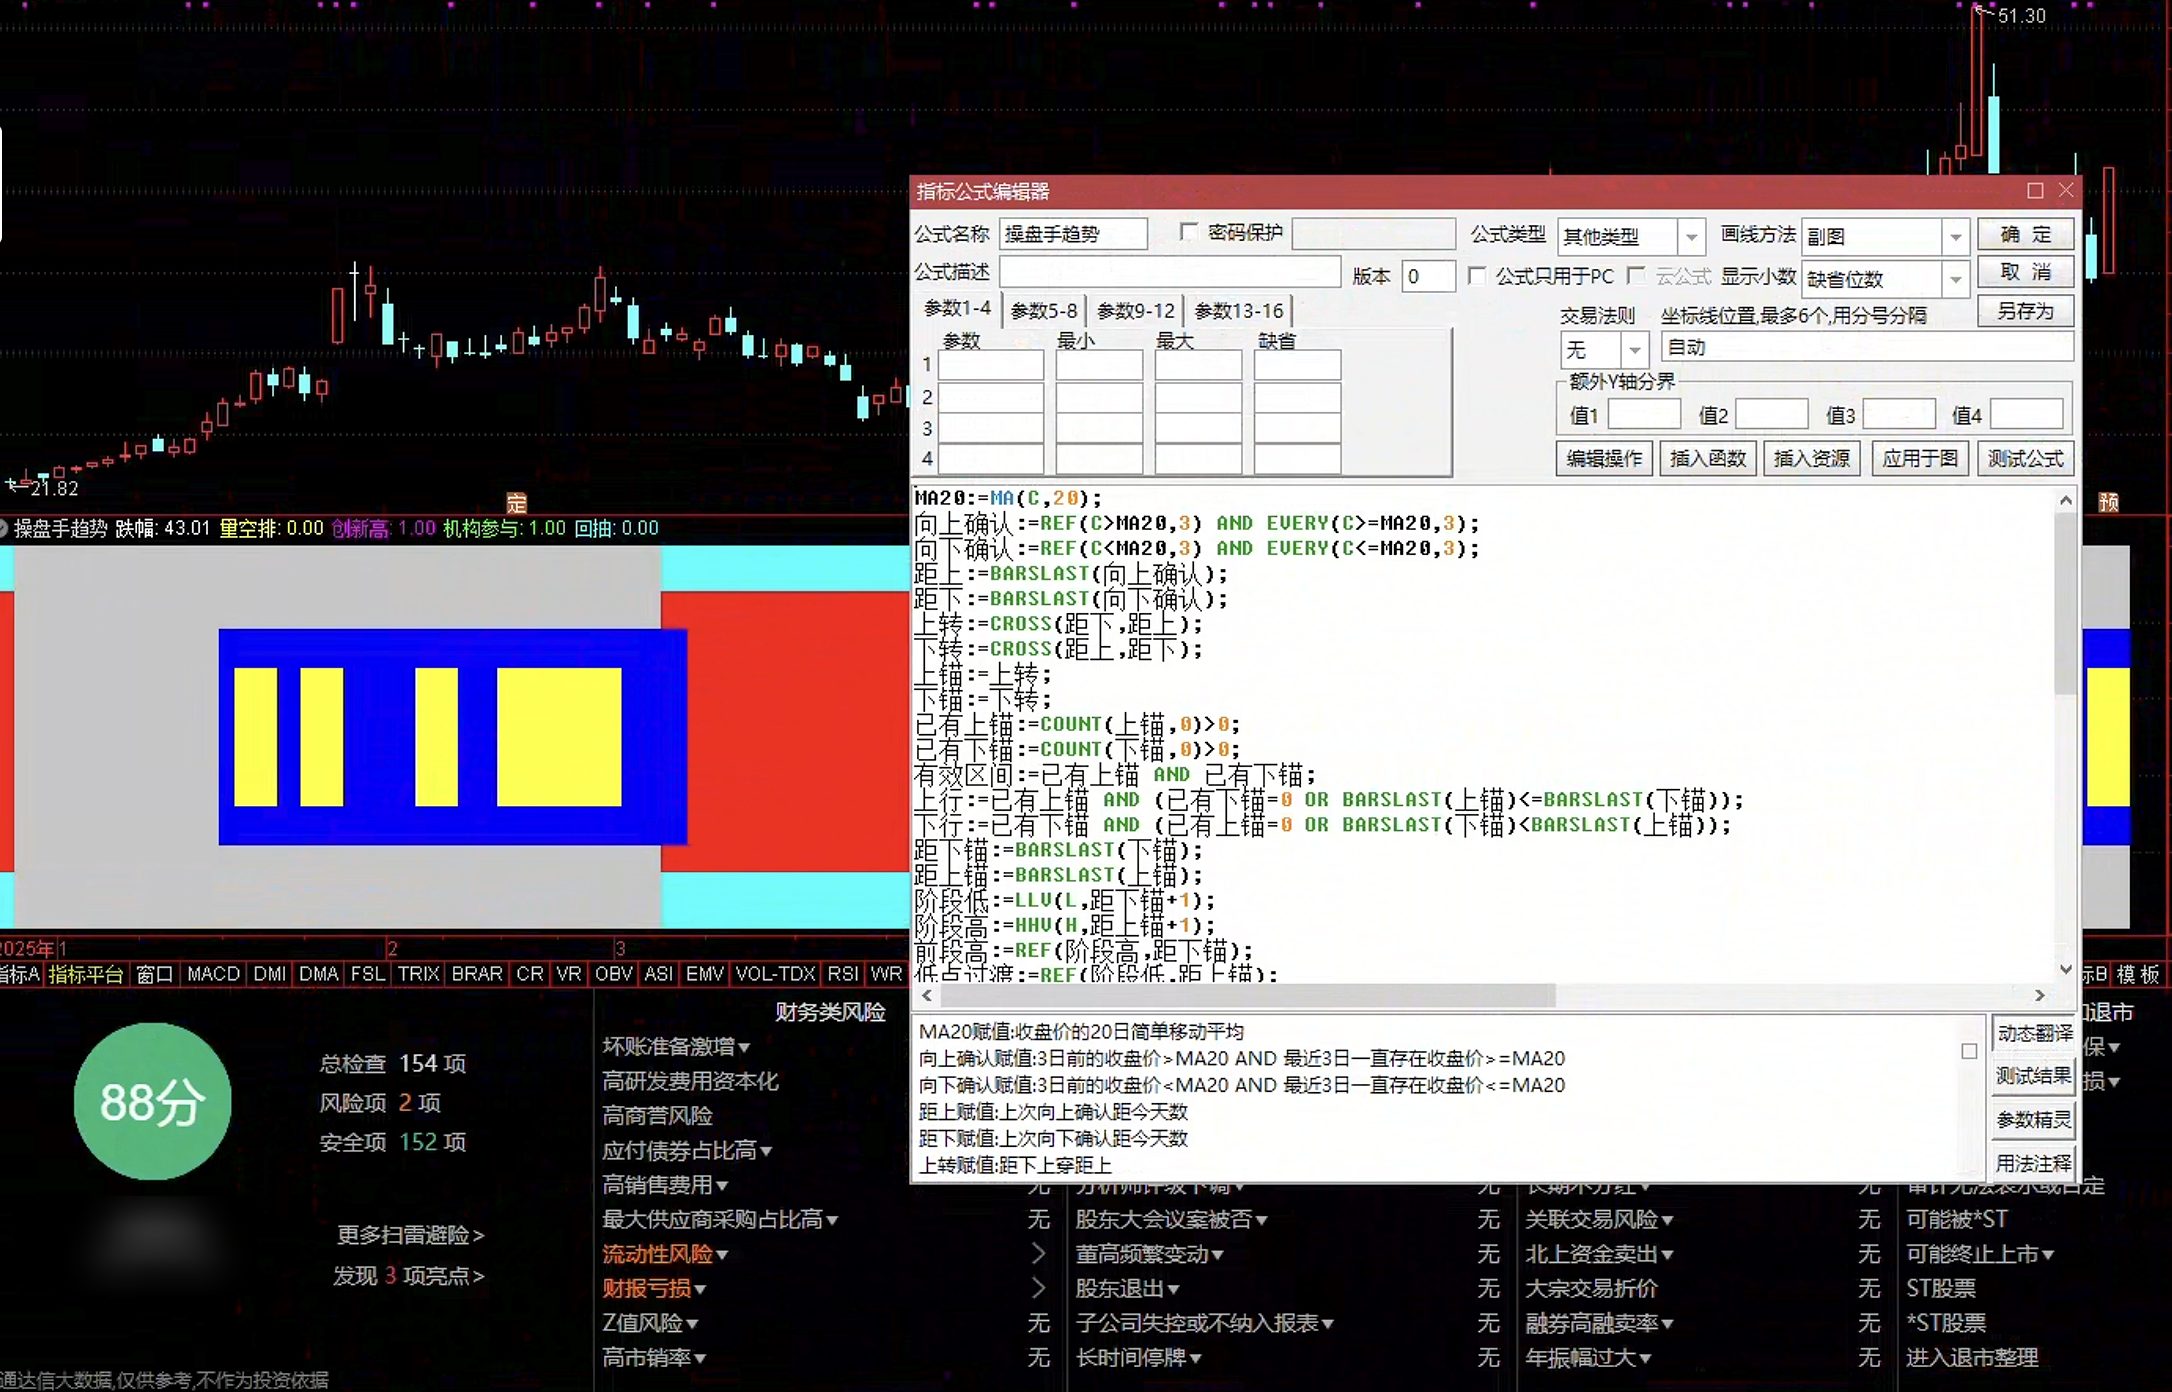The image size is (2172, 1392).
Task: Click the 值4 Y-axis field
Action: coord(2026,414)
